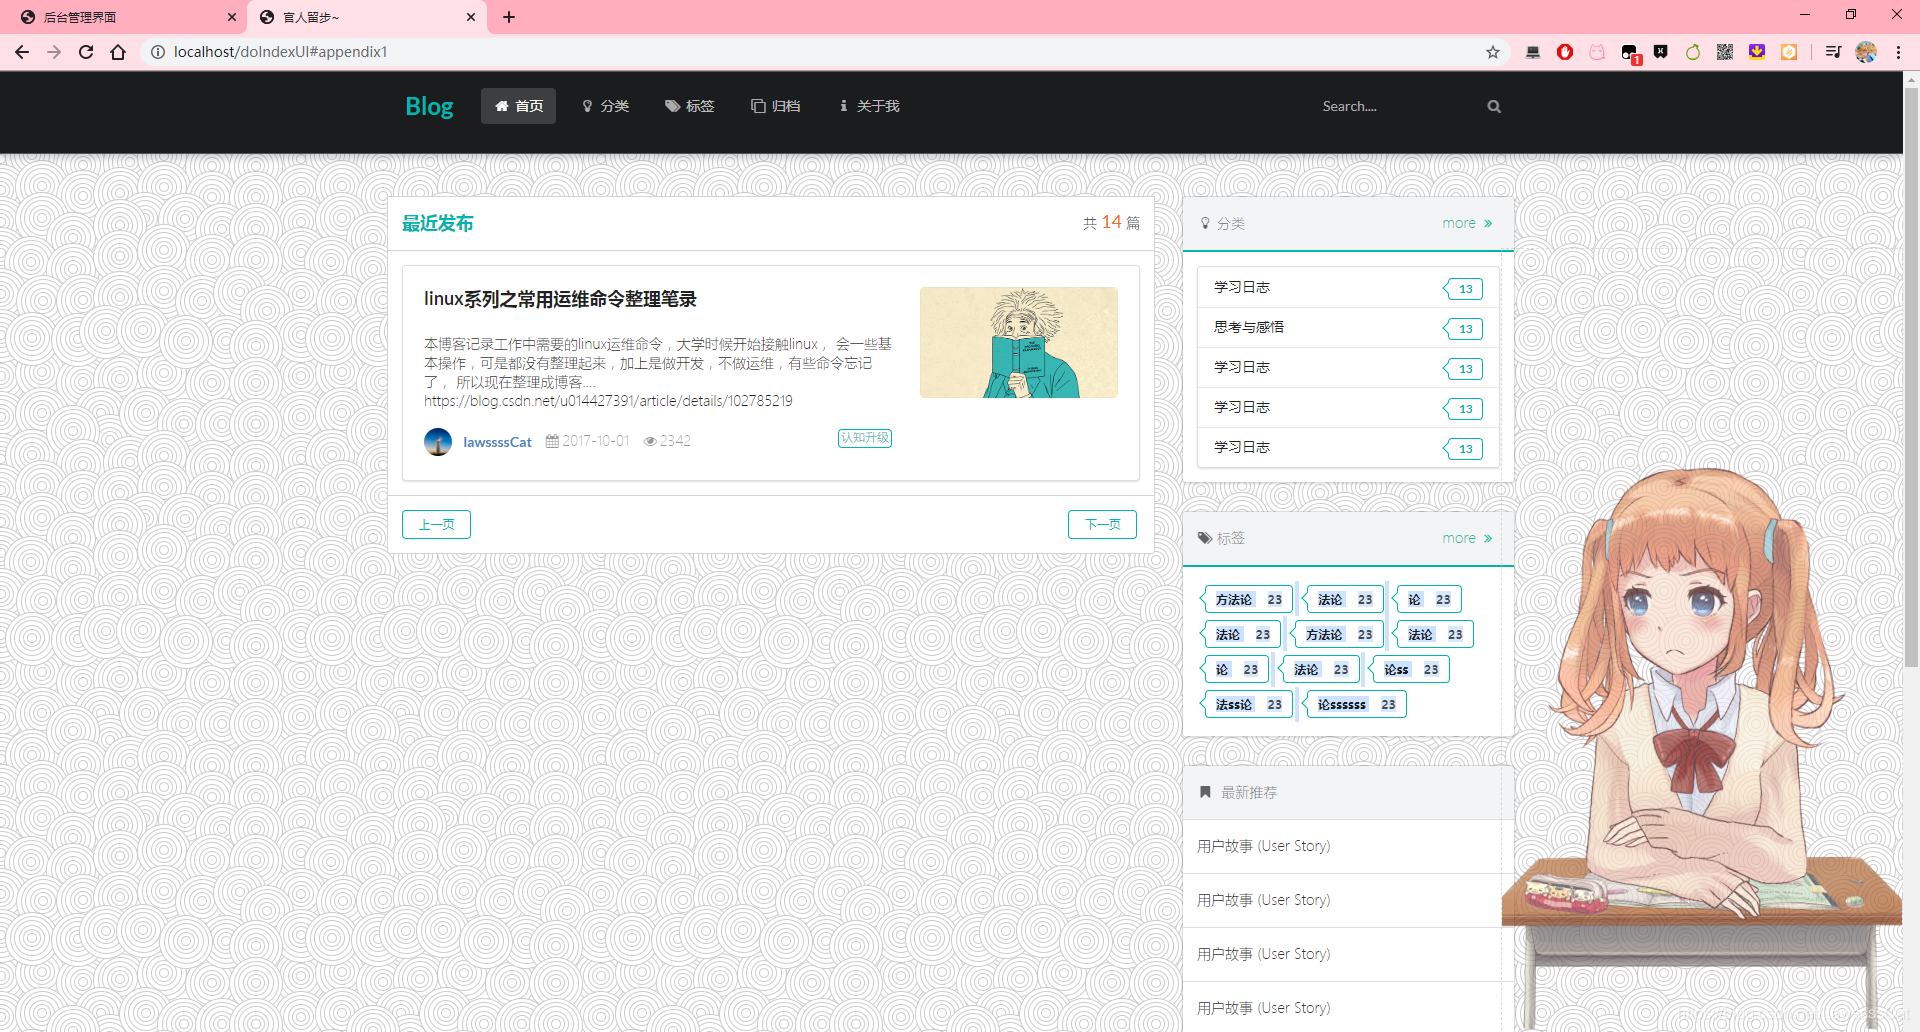The height and width of the screenshot is (1032, 1920).
Task: Click more link in 分类 panel
Action: pyautogui.click(x=1467, y=223)
